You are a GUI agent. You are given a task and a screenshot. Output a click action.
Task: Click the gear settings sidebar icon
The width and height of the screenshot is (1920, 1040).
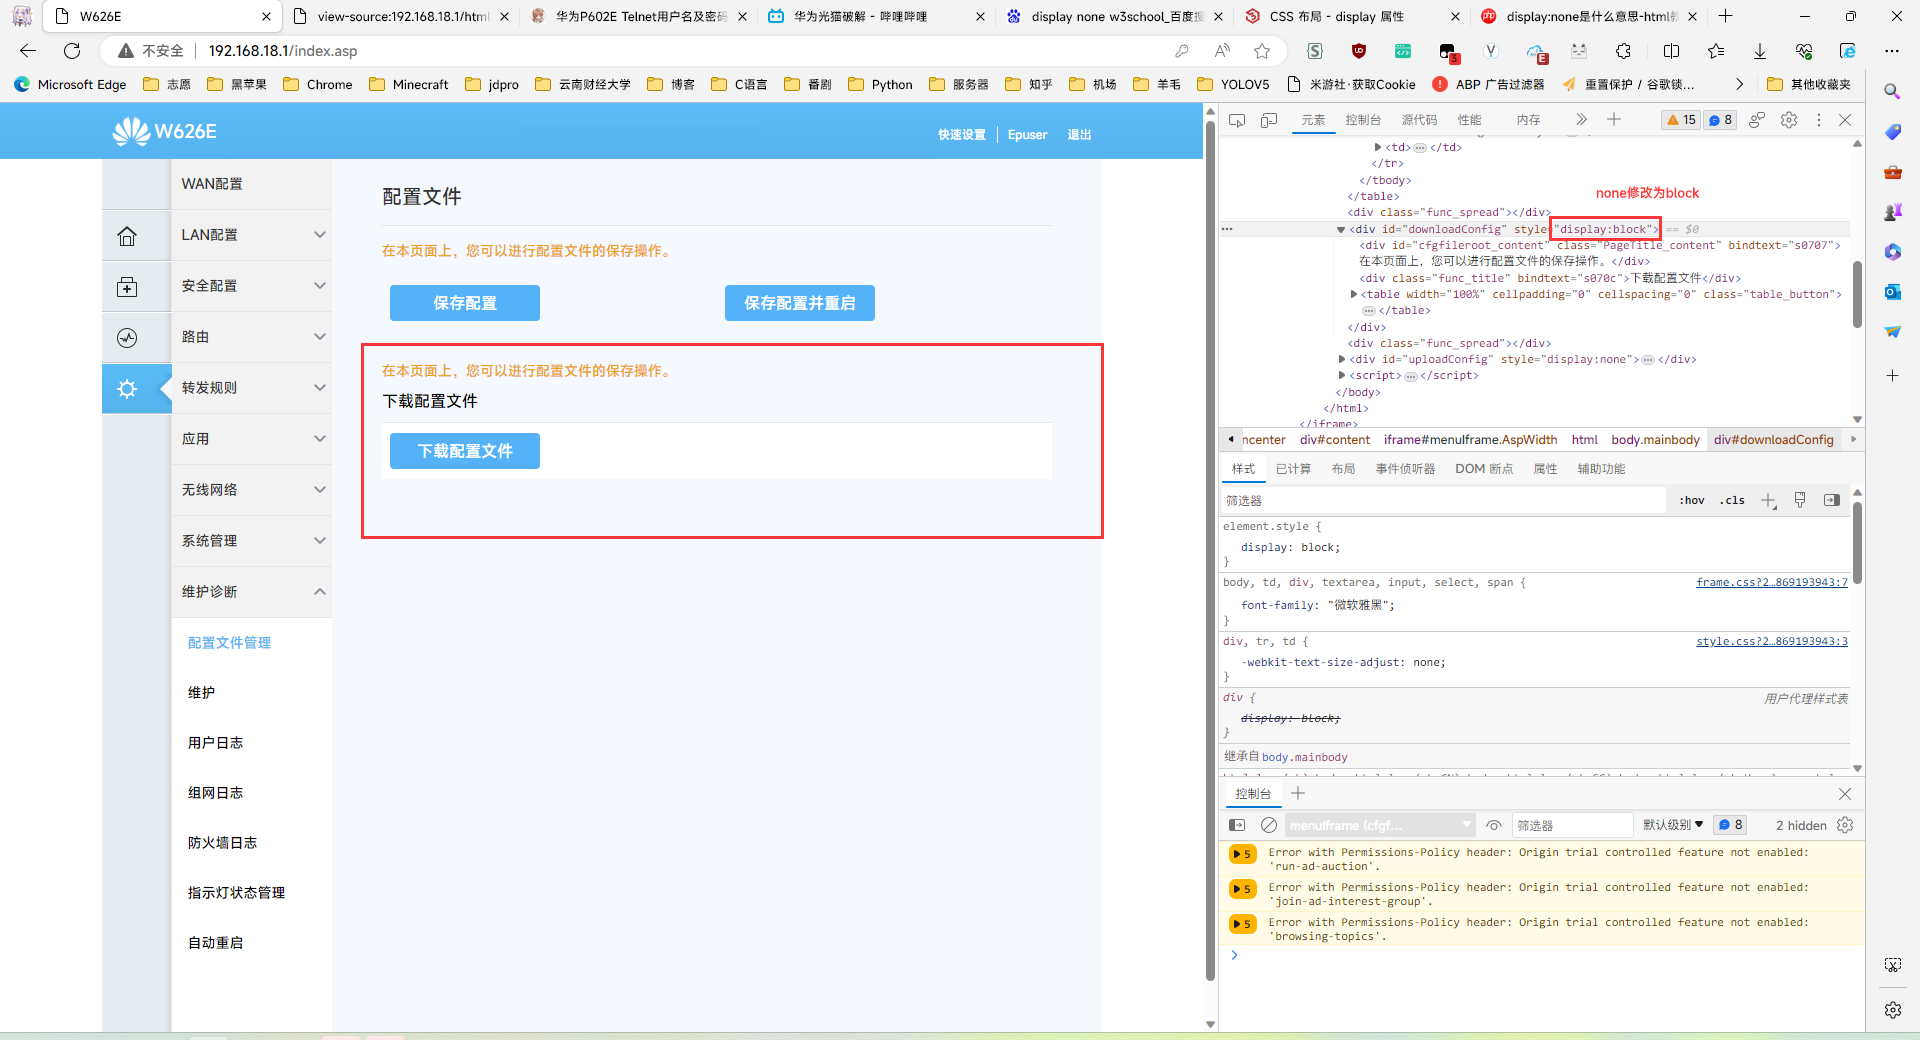point(127,389)
